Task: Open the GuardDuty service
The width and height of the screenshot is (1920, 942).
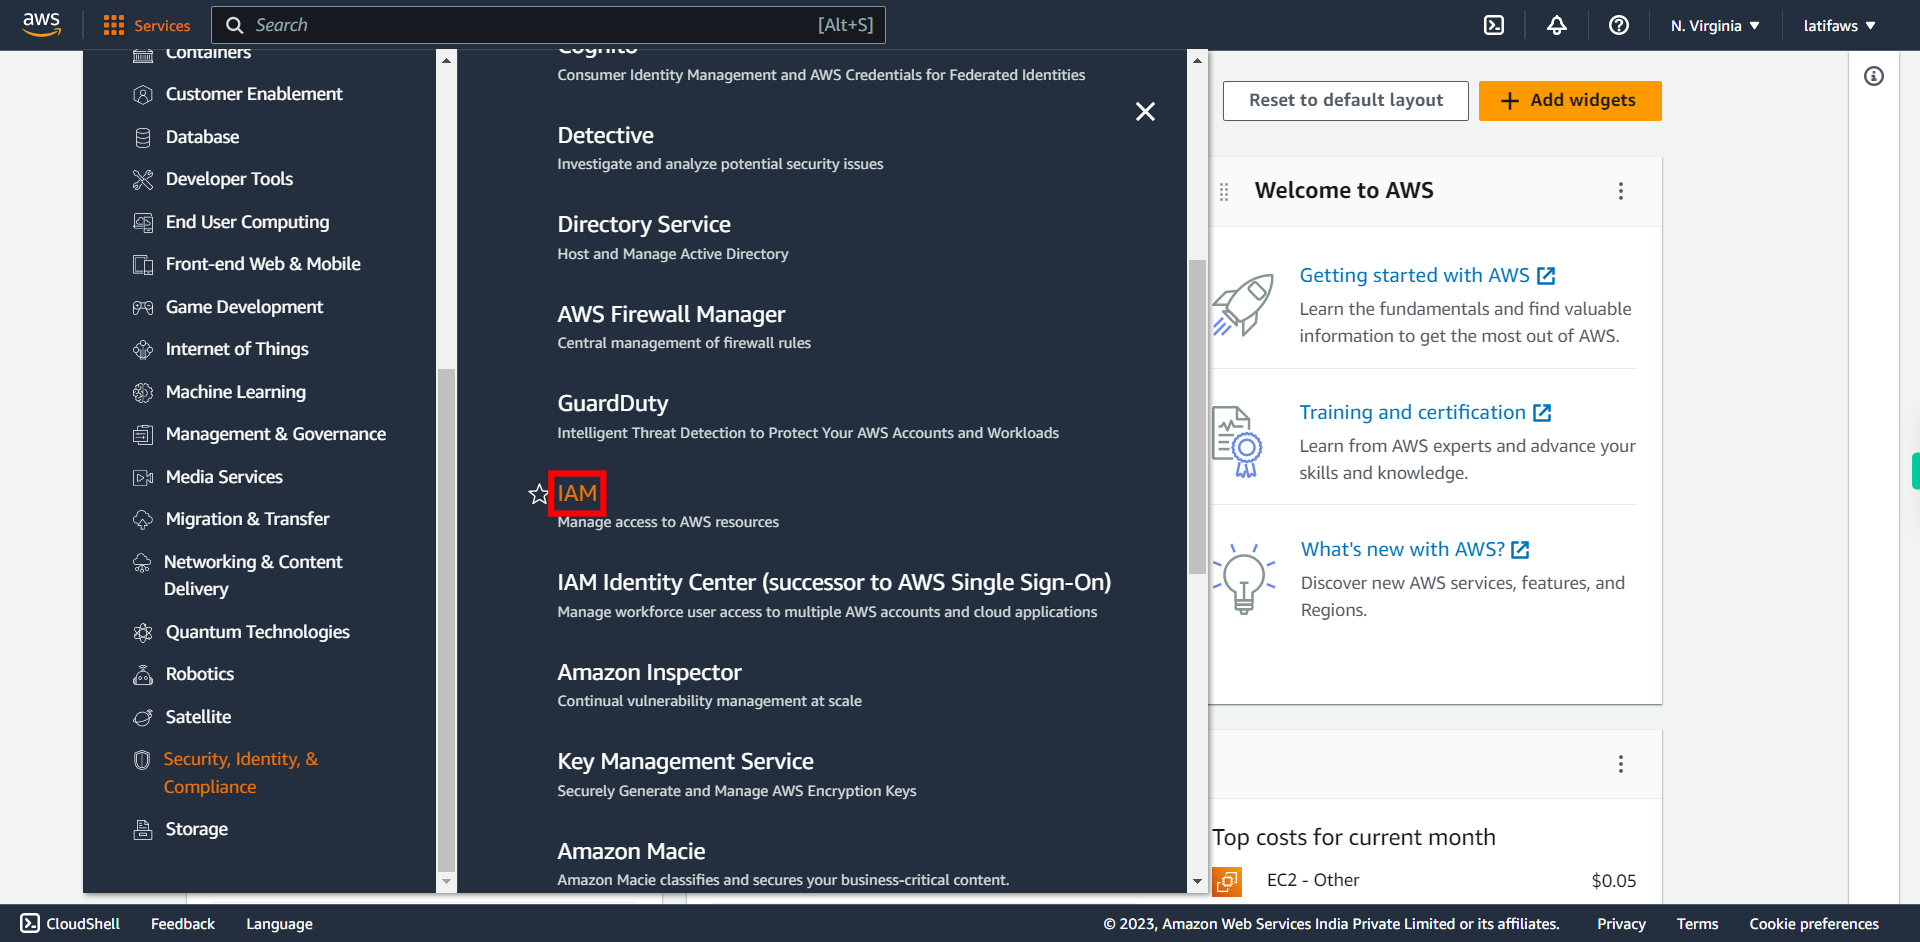Action: (613, 403)
